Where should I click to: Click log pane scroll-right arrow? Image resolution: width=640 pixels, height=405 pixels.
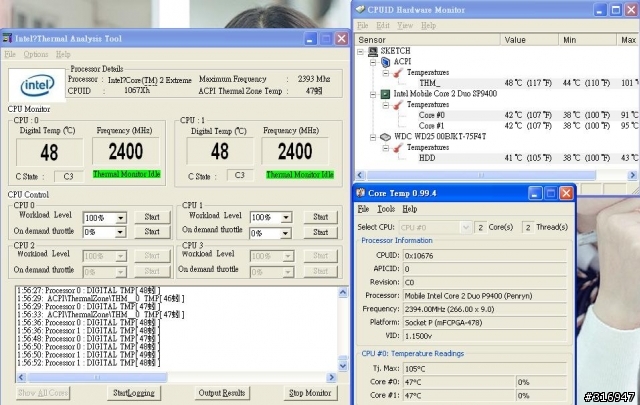(x=331, y=377)
